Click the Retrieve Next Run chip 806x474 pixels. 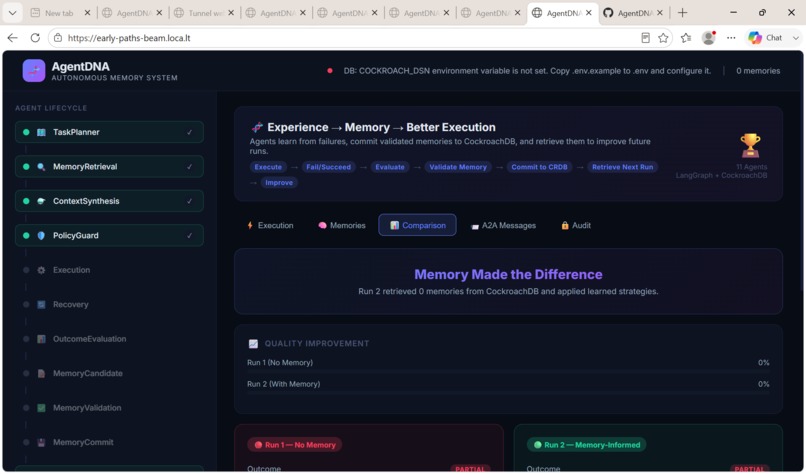[x=622, y=167]
